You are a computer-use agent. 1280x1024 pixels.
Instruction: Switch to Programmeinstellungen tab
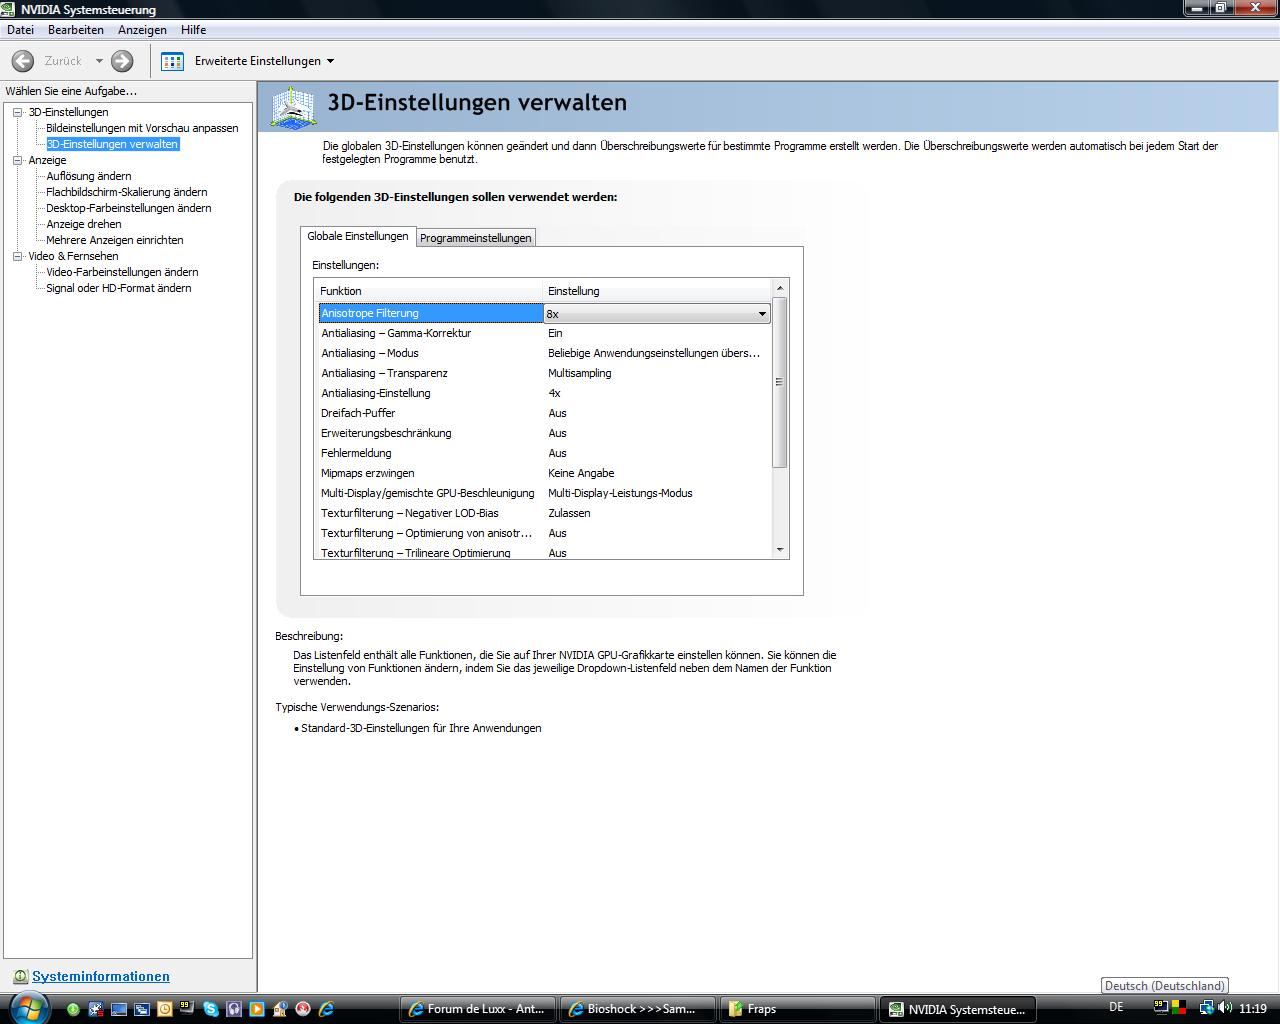click(x=475, y=238)
